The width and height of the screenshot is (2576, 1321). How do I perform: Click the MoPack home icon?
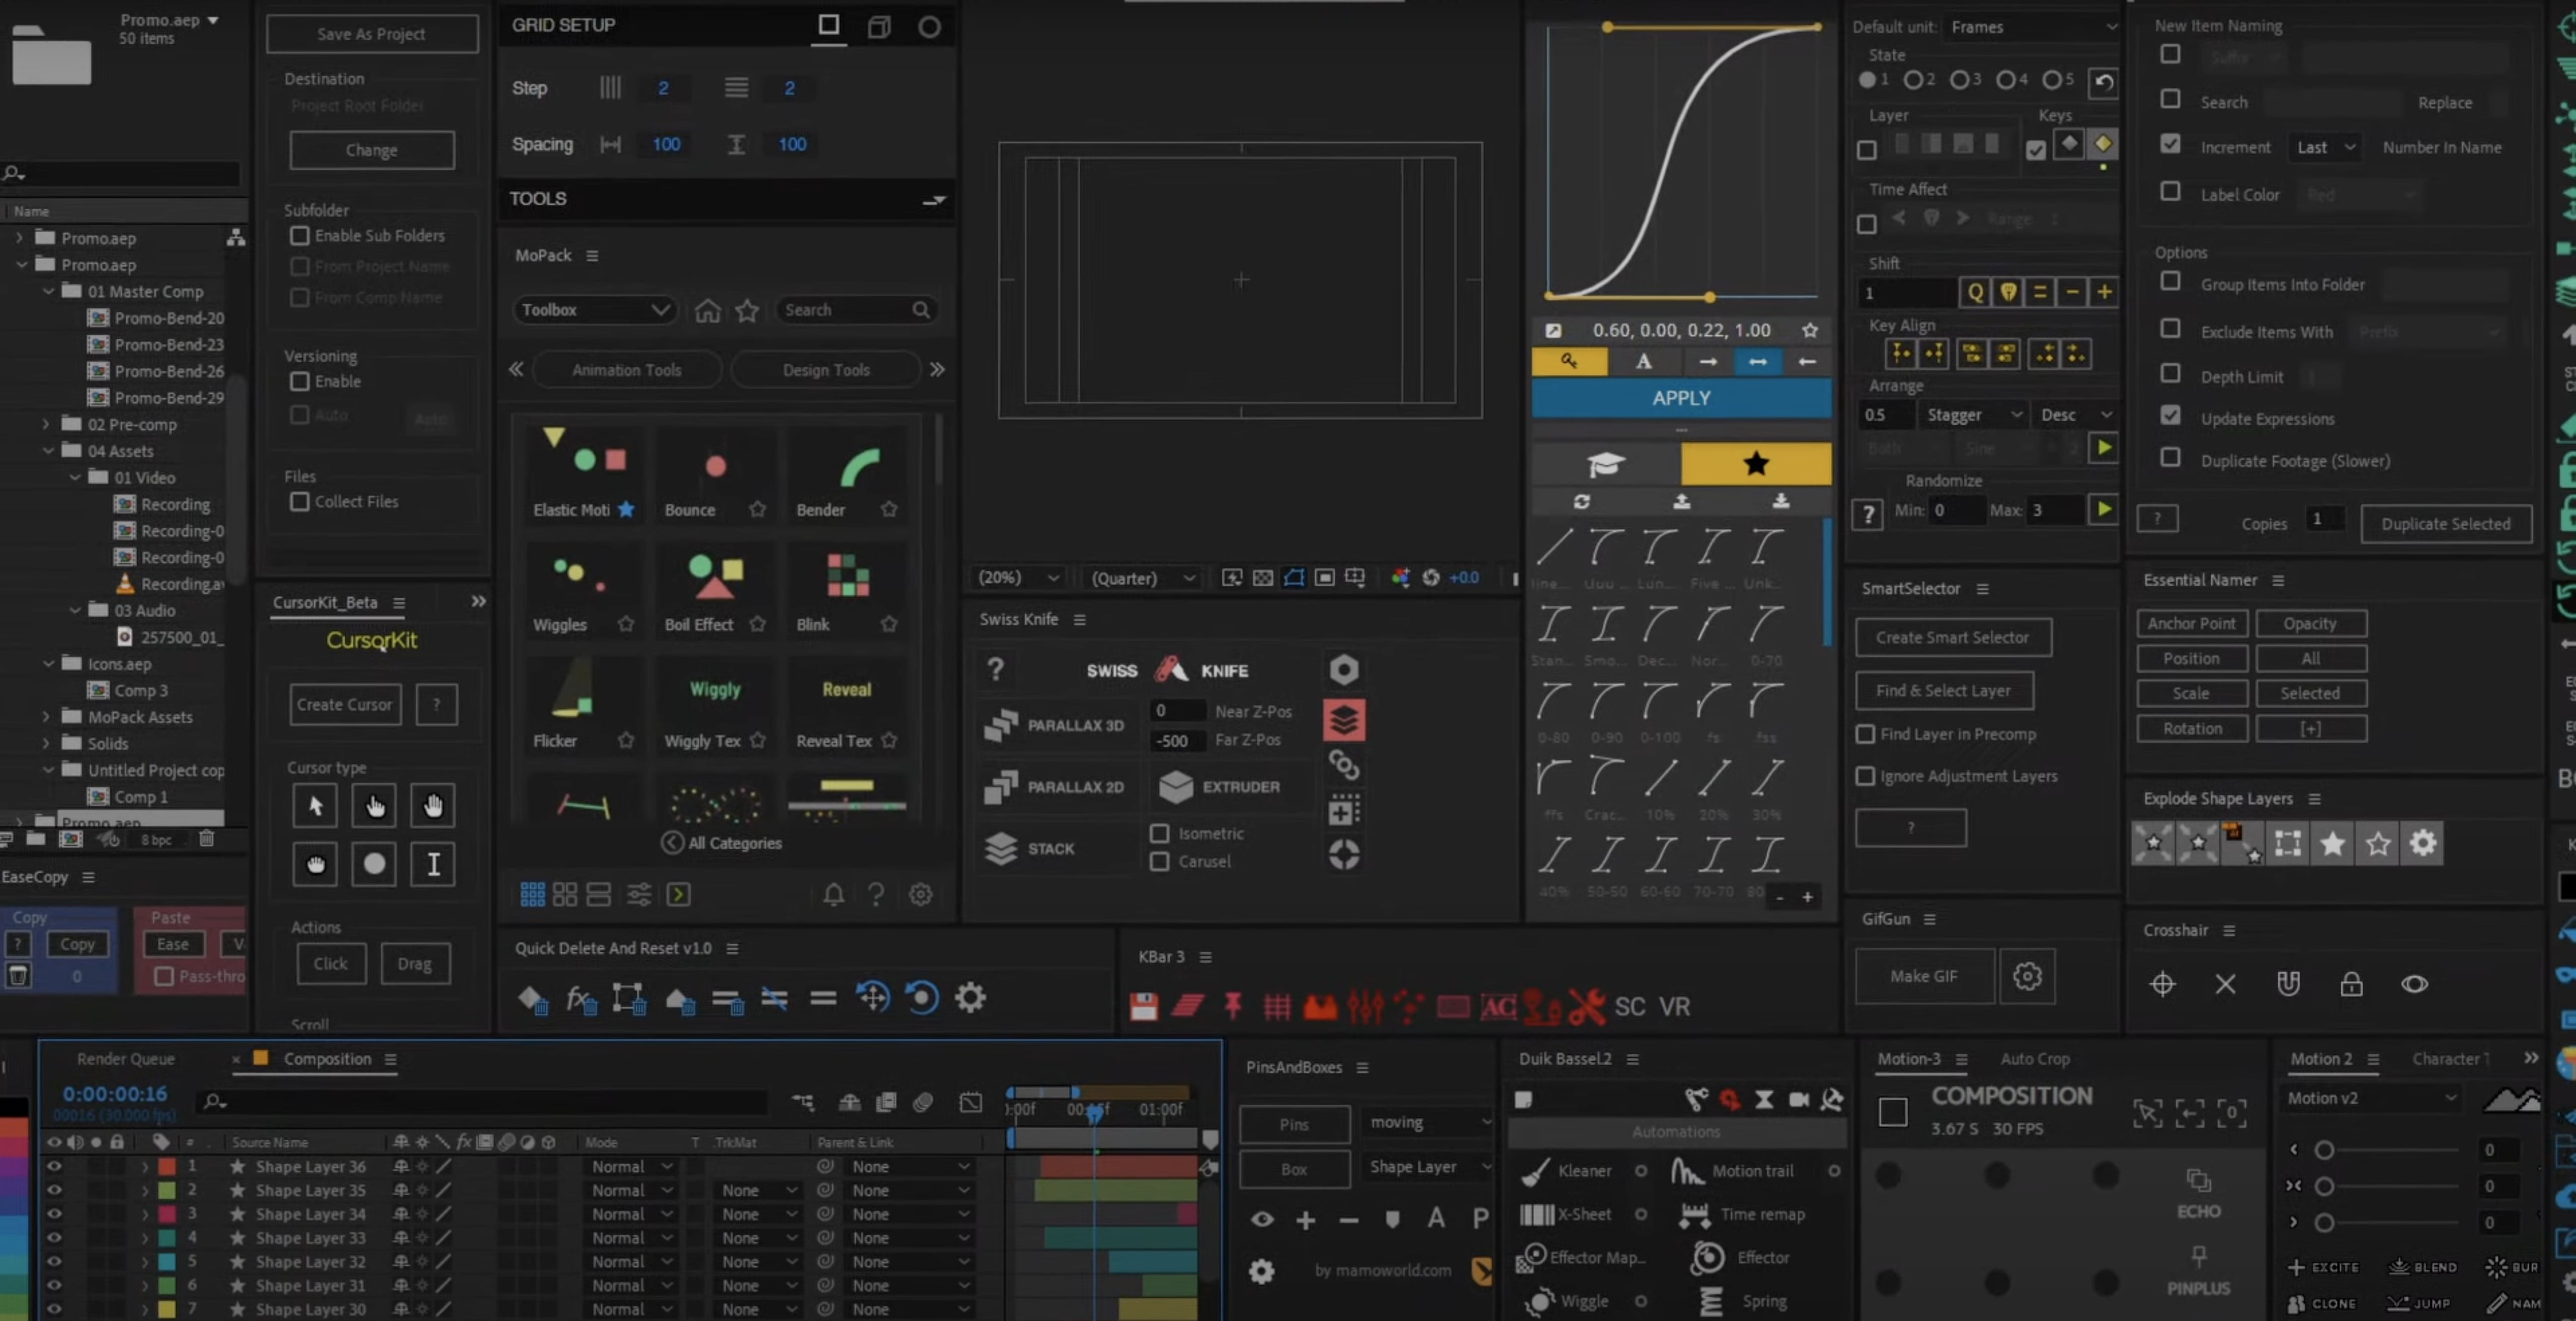point(707,310)
